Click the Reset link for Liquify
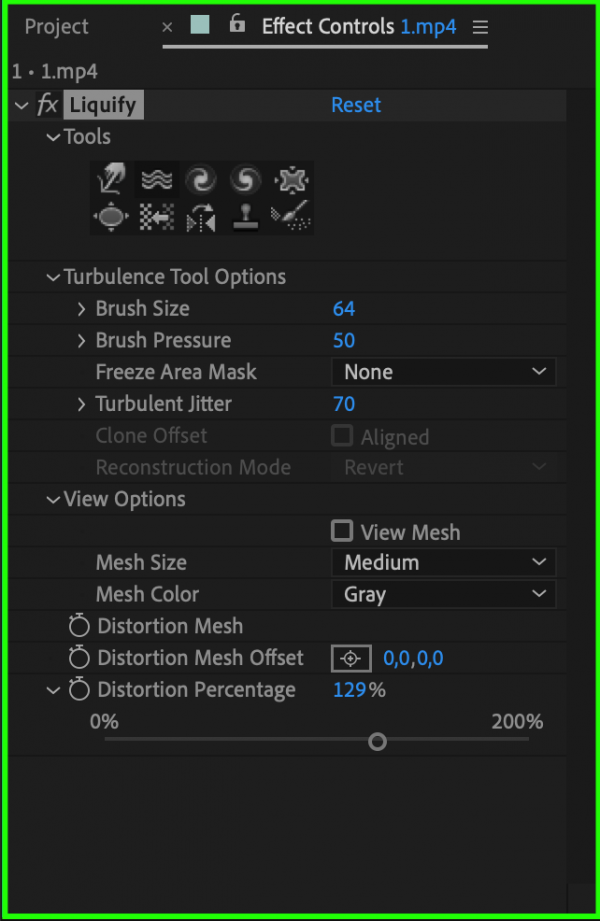Image resolution: width=600 pixels, height=921 pixels. coord(356,104)
